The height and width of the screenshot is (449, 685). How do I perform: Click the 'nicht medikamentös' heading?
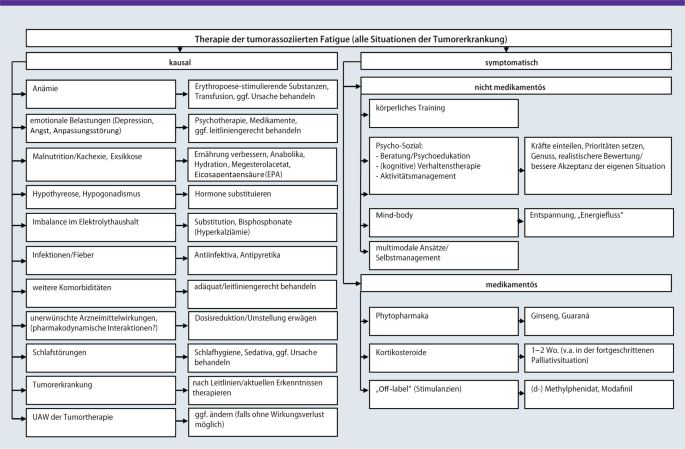[x=516, y=86]
